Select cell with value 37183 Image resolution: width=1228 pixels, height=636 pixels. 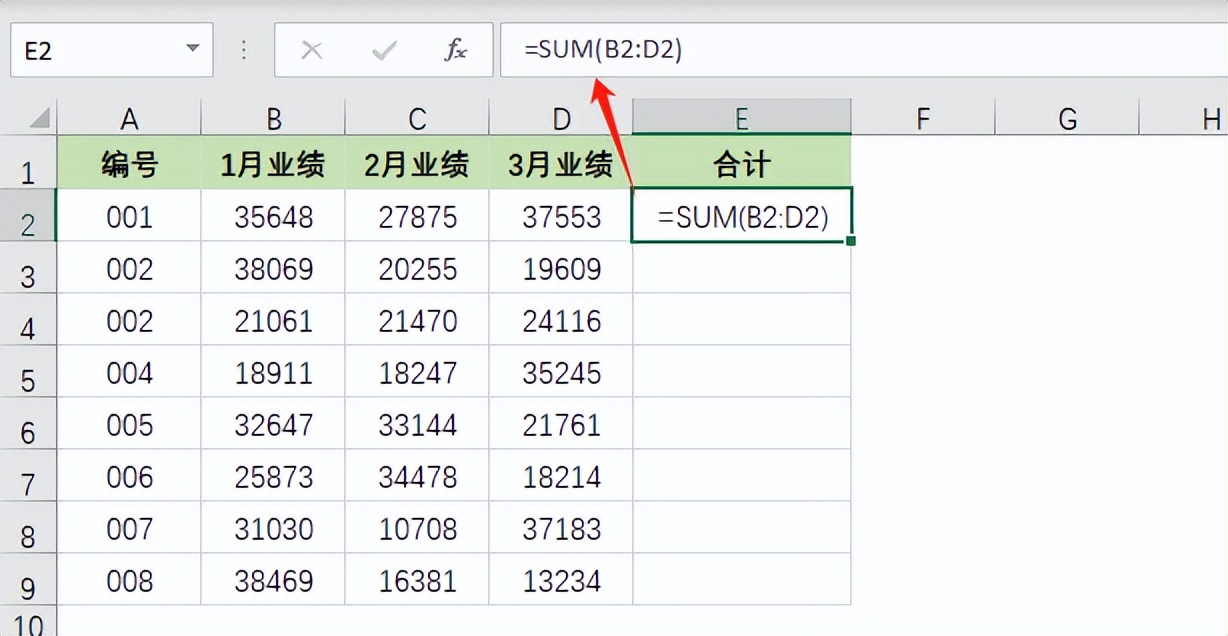[x=561, y=528]
